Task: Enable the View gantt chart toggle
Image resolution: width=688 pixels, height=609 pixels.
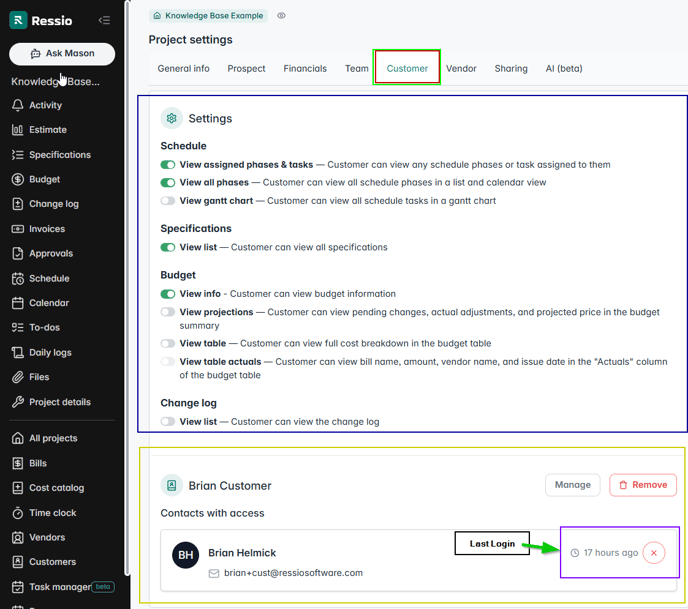Action: pos(168,201)
